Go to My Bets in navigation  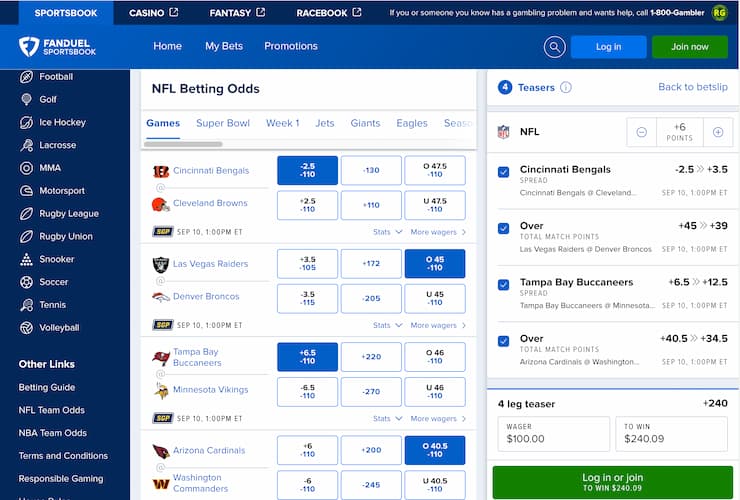pyautogui.click(x=224, y=46)
